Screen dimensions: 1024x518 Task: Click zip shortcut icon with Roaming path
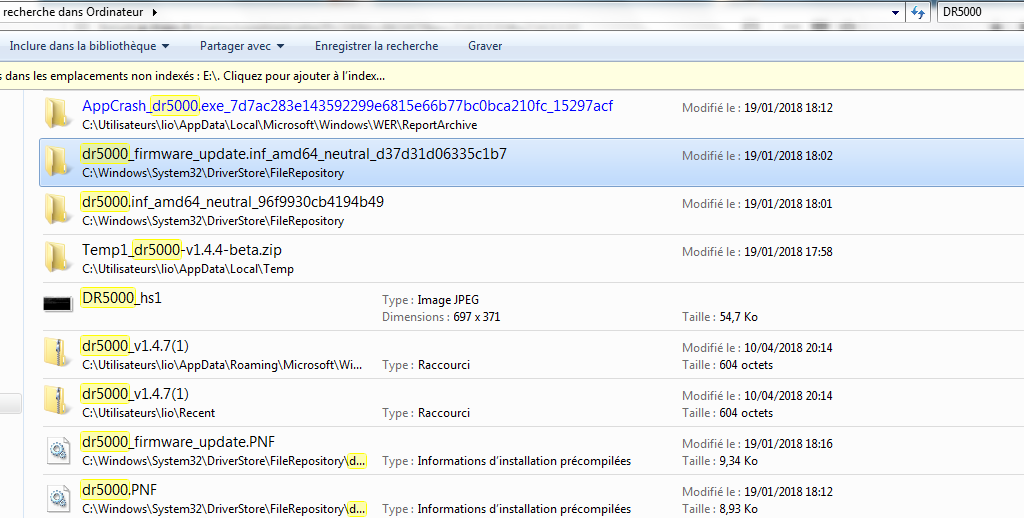pyautogui.click(x=57, y=353)
